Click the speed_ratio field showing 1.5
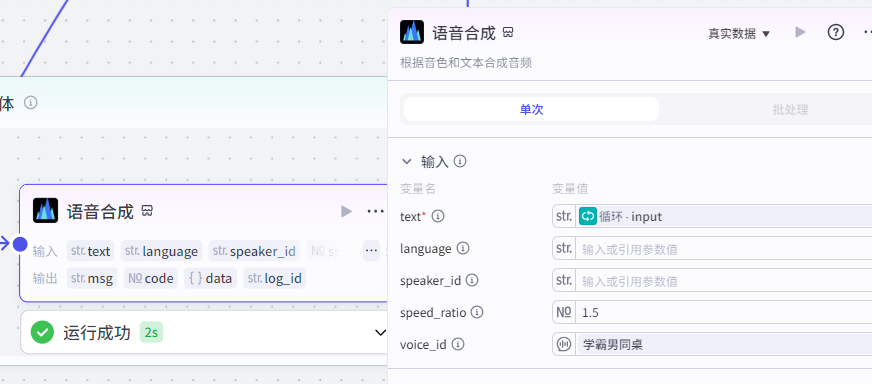Screen dimensions: 872x384 click(x=725, y=312)
